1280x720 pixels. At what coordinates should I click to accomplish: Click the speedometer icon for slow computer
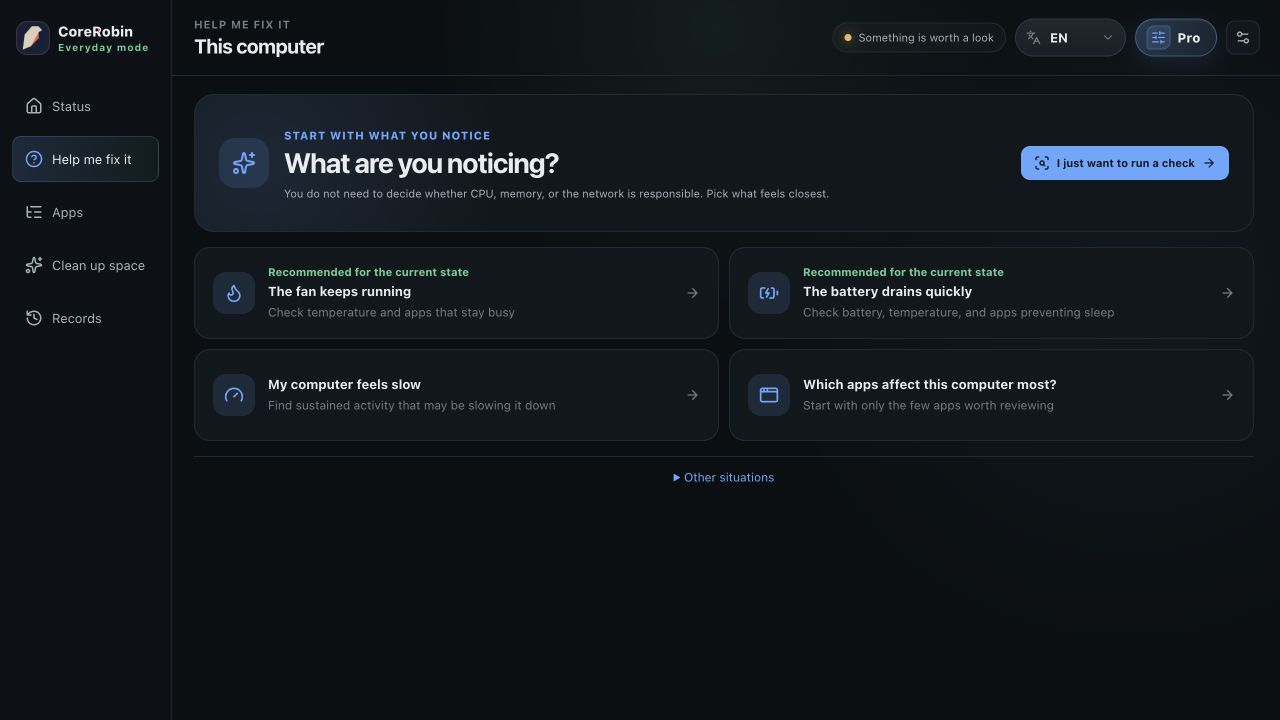[x=234, y=395]
